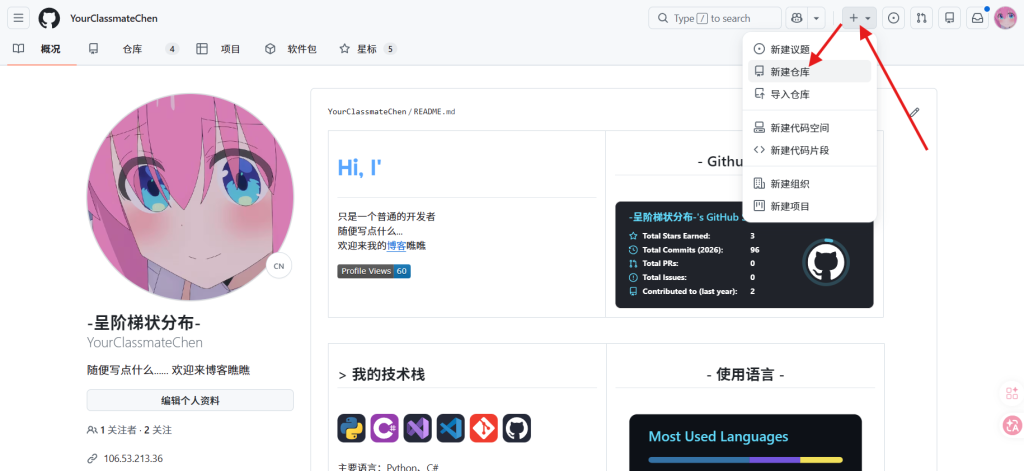Click the 使用语言 heading

(745, 374)
